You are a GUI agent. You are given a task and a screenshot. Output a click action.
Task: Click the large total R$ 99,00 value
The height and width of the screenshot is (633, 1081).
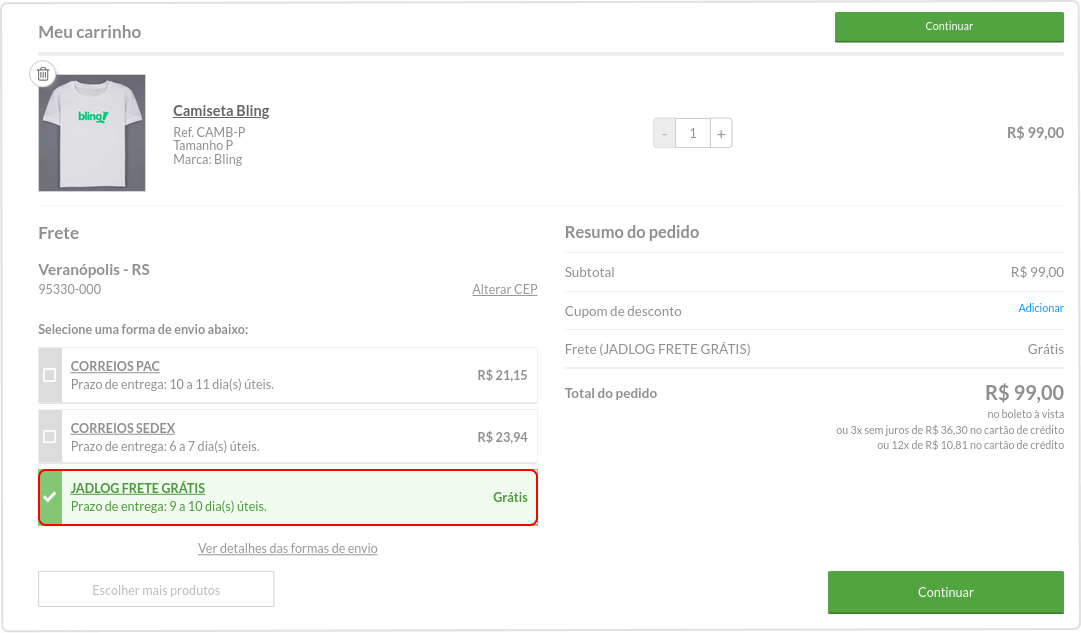(x=1024, y=393)
